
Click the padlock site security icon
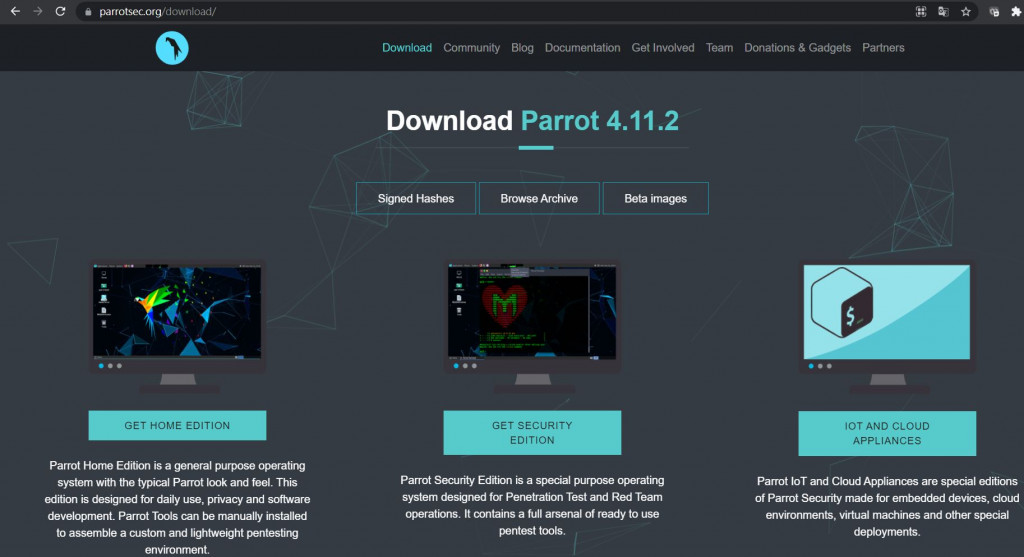point(88,12)
